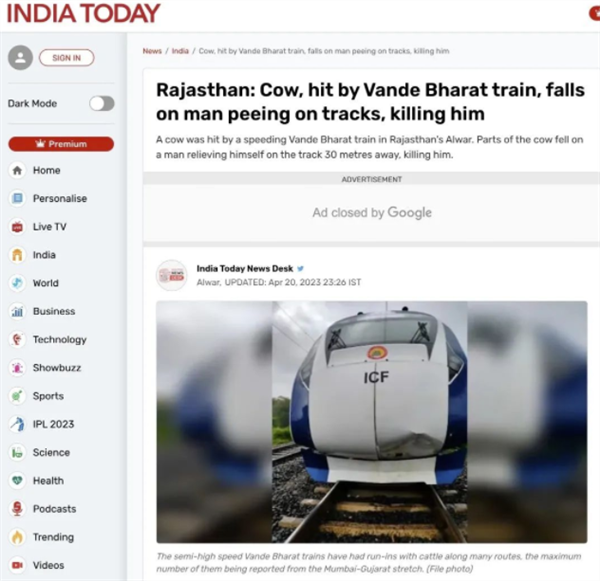The width and height of the screenshot is (600, 581).
Task: Open the Technology section
Action: coord(60,339)
